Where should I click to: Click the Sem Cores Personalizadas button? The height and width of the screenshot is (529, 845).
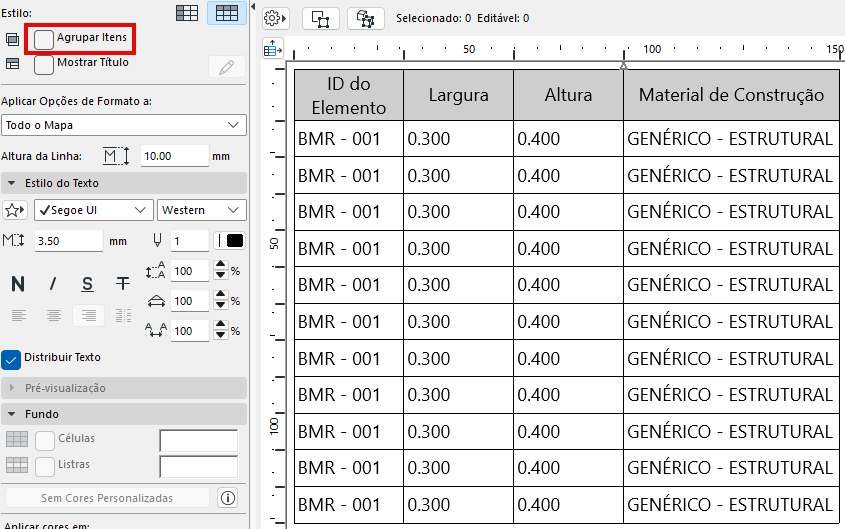107,498
